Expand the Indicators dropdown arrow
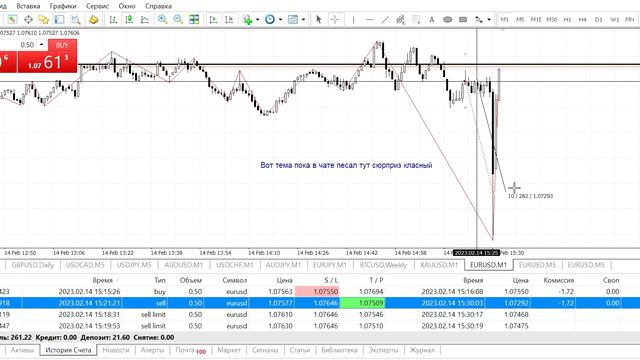Image resolution: width=640 pixels, height=360 pixels. [x=258, y=20]
